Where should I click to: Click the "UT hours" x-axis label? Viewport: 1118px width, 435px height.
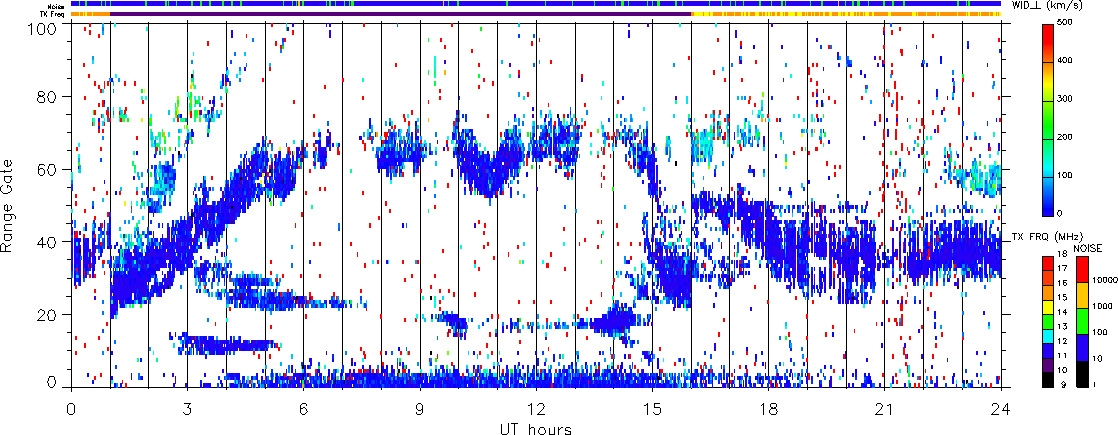(x=535, y=428)
